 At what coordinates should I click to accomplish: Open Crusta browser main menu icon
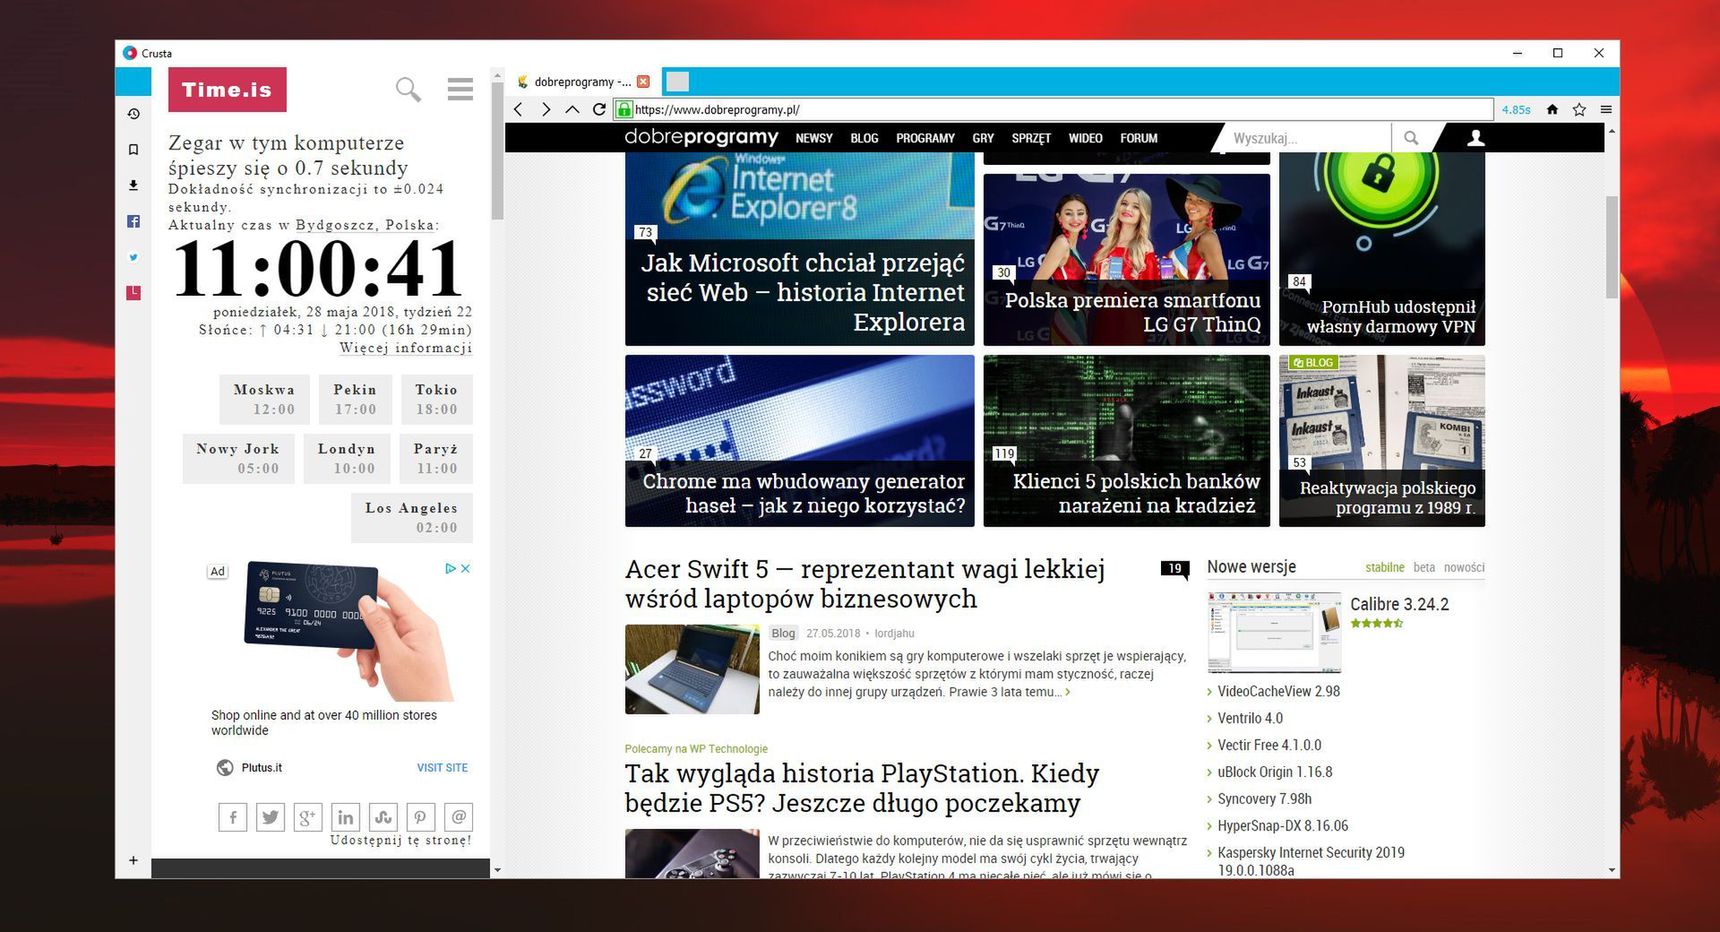pos(1606,110)
